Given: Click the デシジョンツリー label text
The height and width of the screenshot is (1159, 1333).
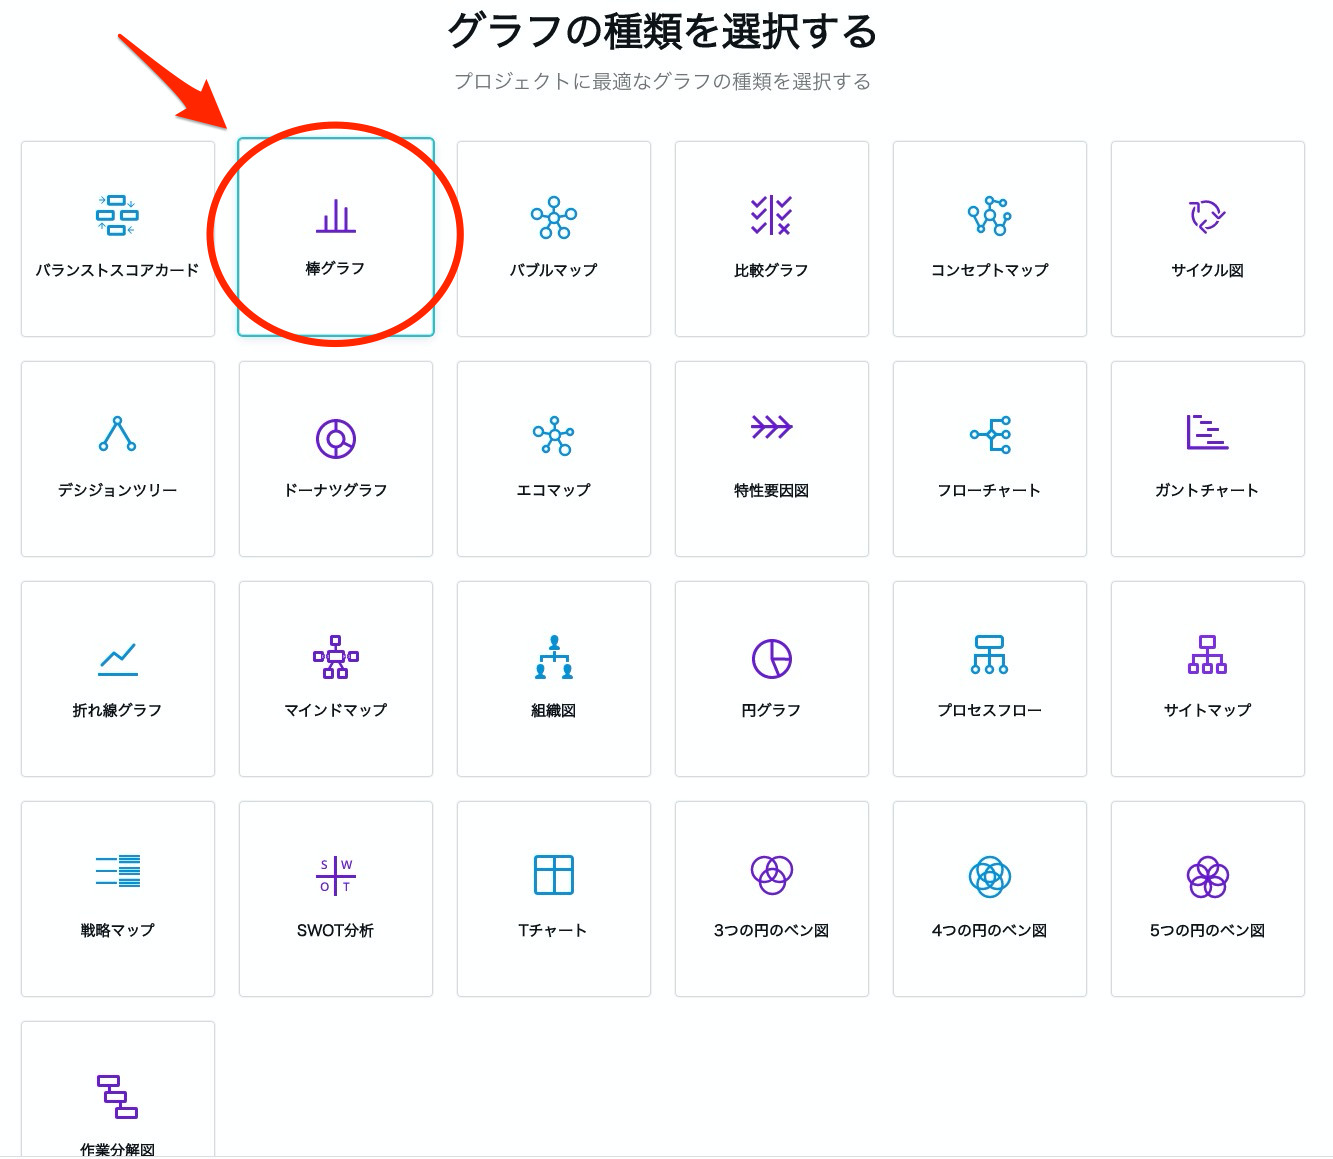Looking at the screenshot, I should (117, 490).
